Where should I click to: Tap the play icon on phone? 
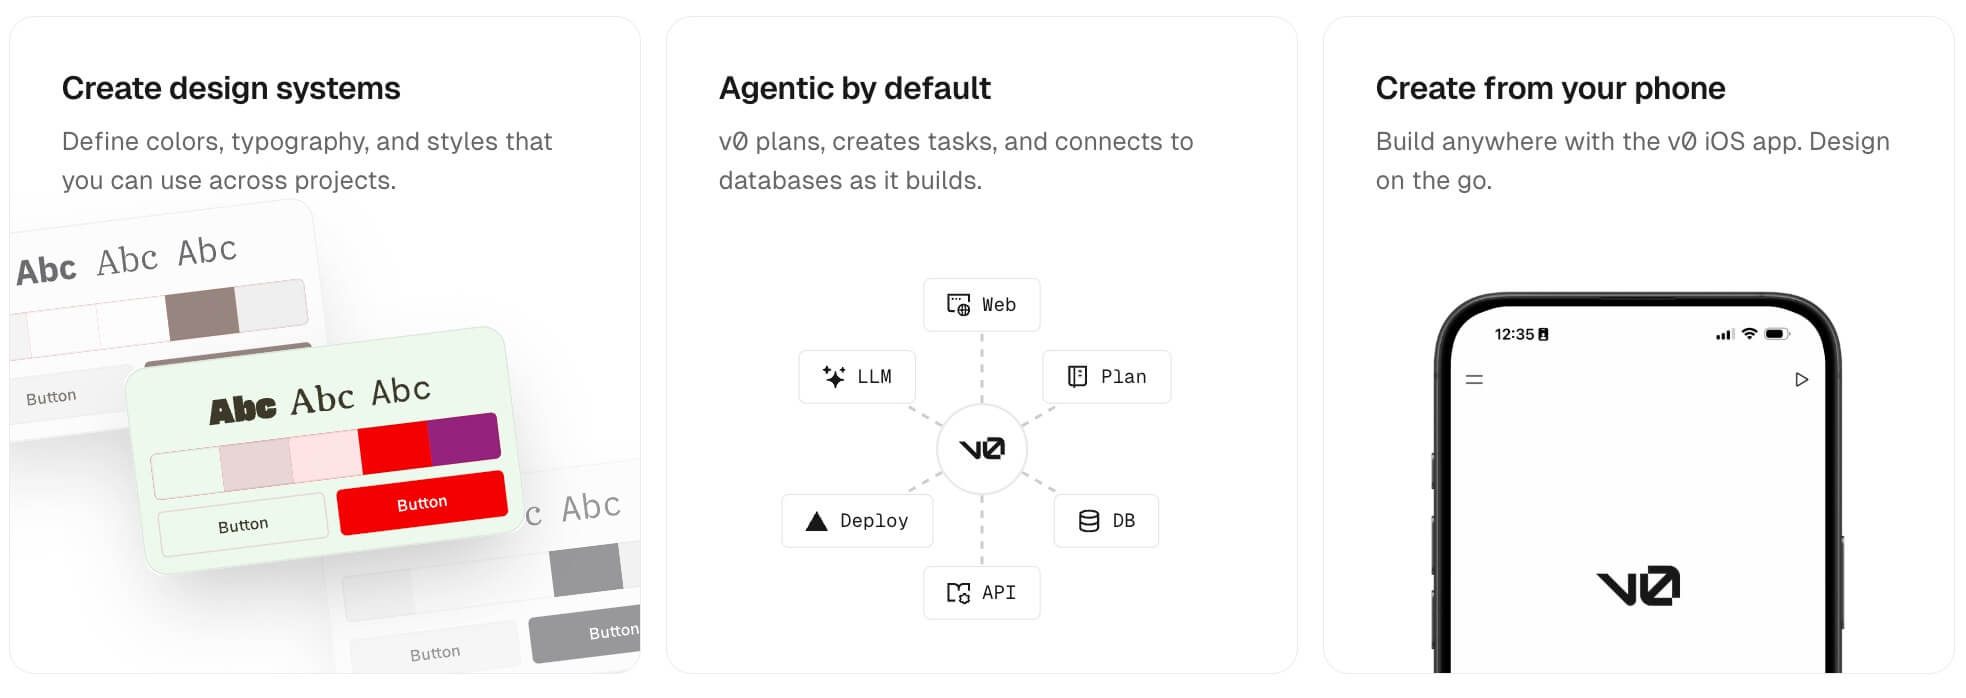[1801, 380]
